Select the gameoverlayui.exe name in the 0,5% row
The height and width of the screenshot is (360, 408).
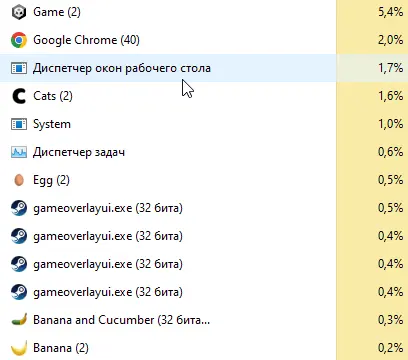click(108, 208)
